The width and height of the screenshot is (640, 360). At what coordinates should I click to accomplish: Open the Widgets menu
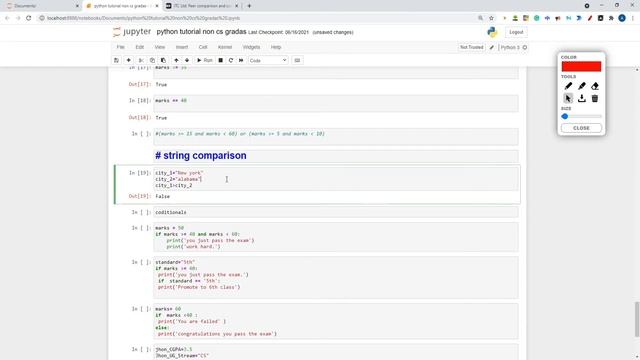[x=251, y=47]
